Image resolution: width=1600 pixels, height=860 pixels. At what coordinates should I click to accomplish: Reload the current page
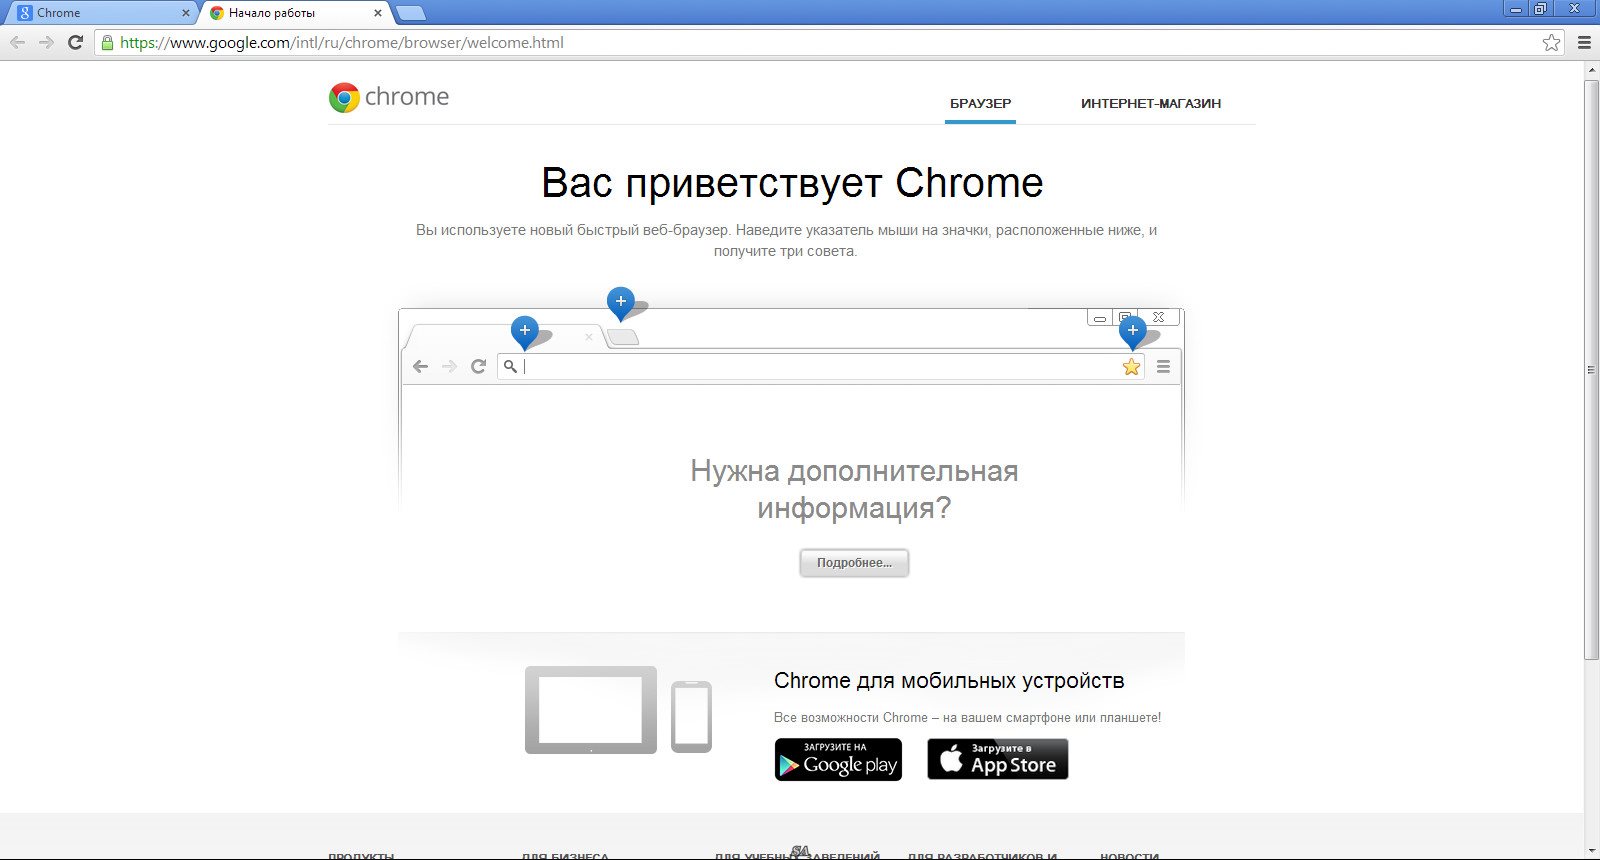click(75, 42)
